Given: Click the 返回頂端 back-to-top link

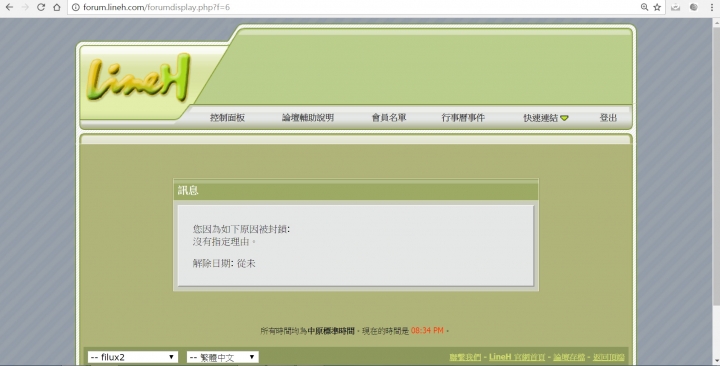Looking at the screenshot, I should pos(608,357).
